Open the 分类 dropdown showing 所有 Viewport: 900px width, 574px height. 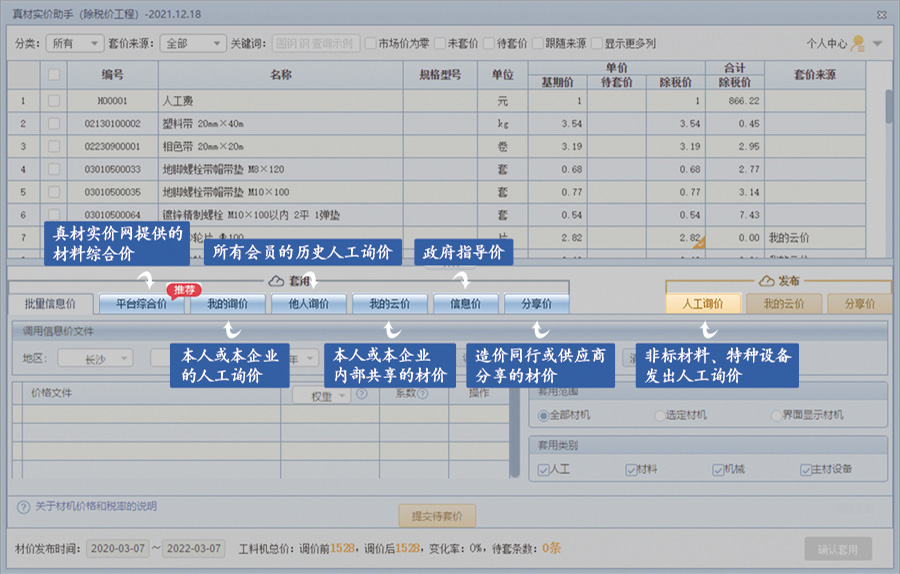(x=75, y=44)
